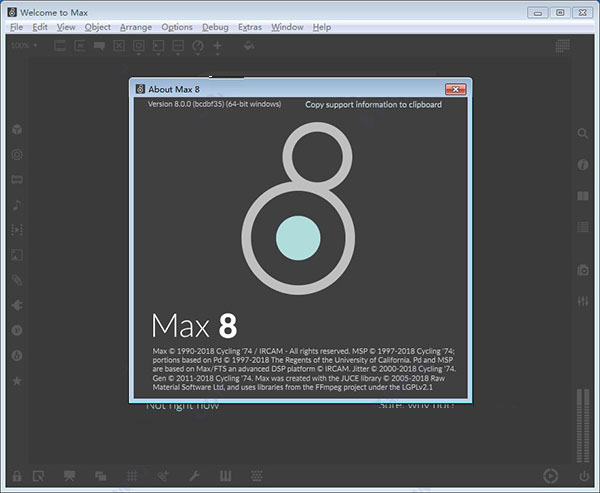Open the patcher windows icon in bottom toolbar
The image size is (600, 493).
(101, 476)
